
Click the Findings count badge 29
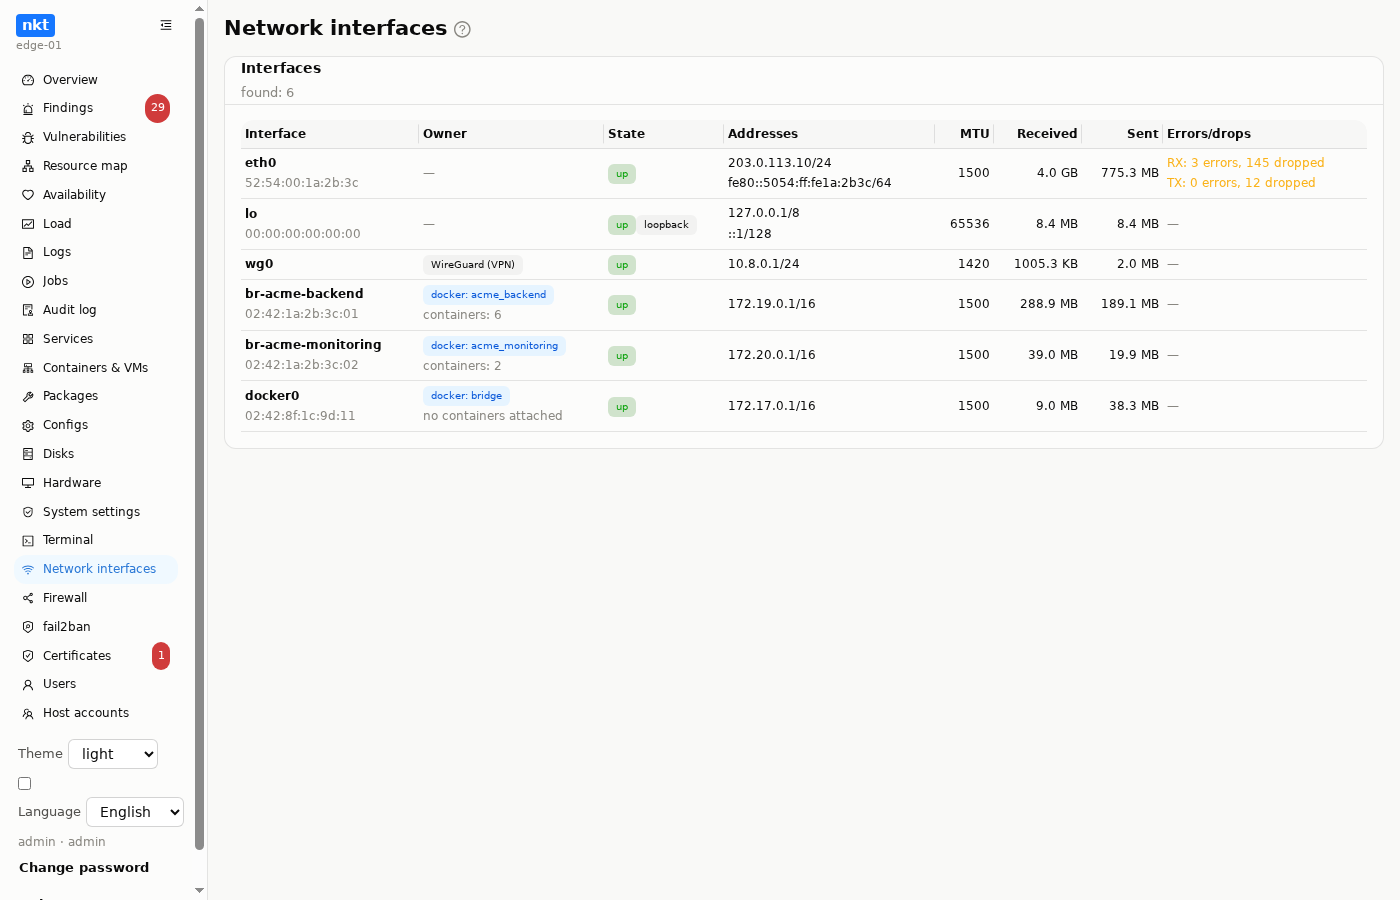(158, 108)
